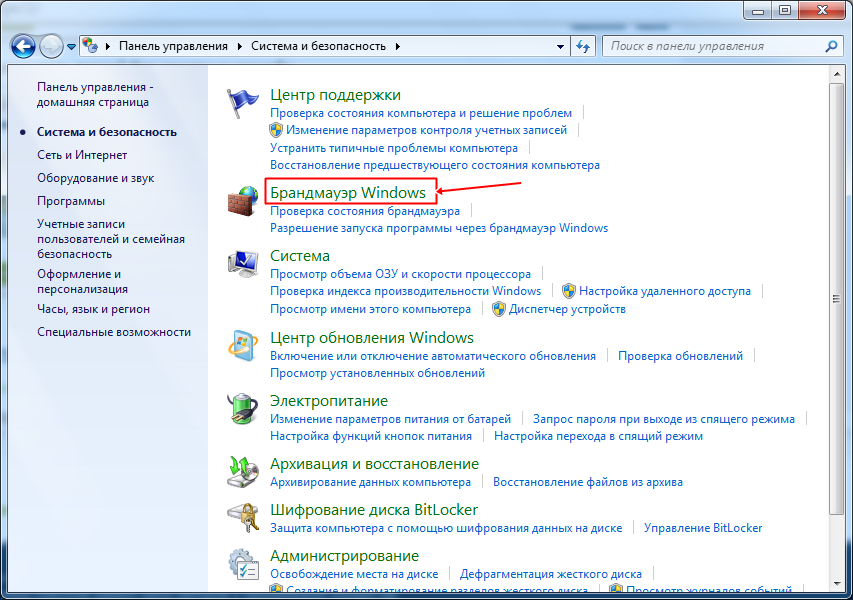Click Восстановление предшествующего состояния компьютера
The width and height of the screenshot is (853, 600).
[x=435, y=165]
